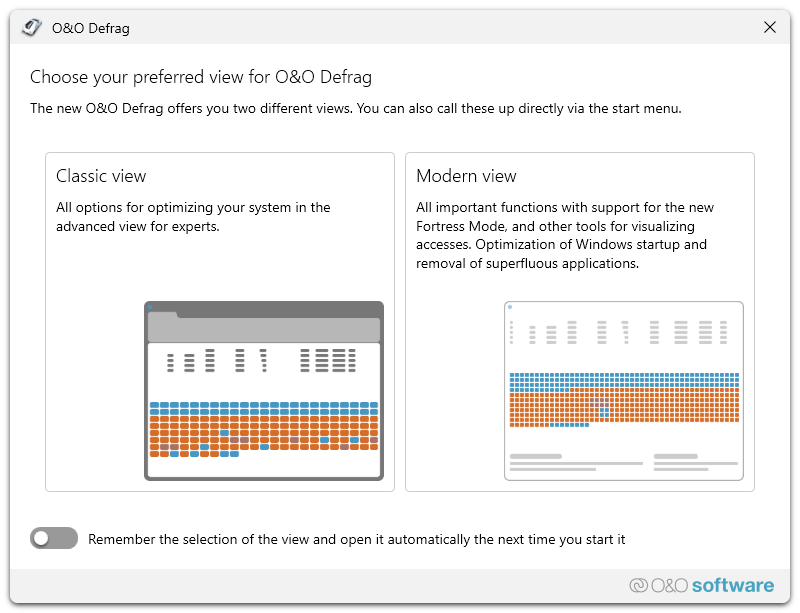Click the circular O&O logo at the bottom
Screen dimensions: 800x613
click(x=637, y=586)
